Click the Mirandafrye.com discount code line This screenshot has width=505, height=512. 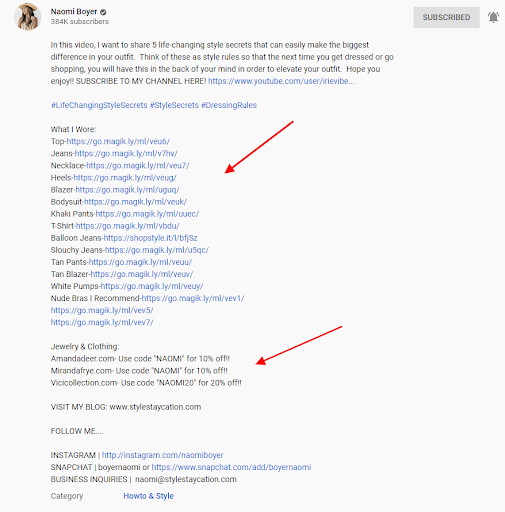coord(139,371)
